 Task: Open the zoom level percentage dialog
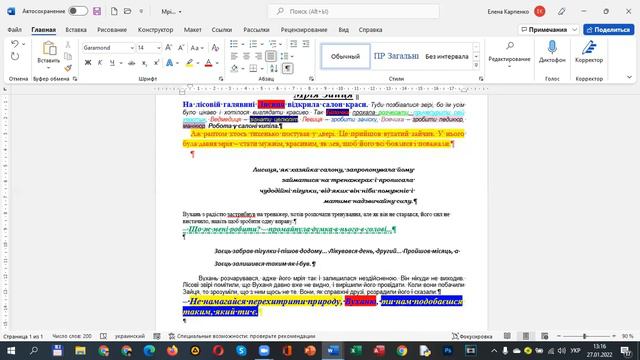[x=627, y=336]
